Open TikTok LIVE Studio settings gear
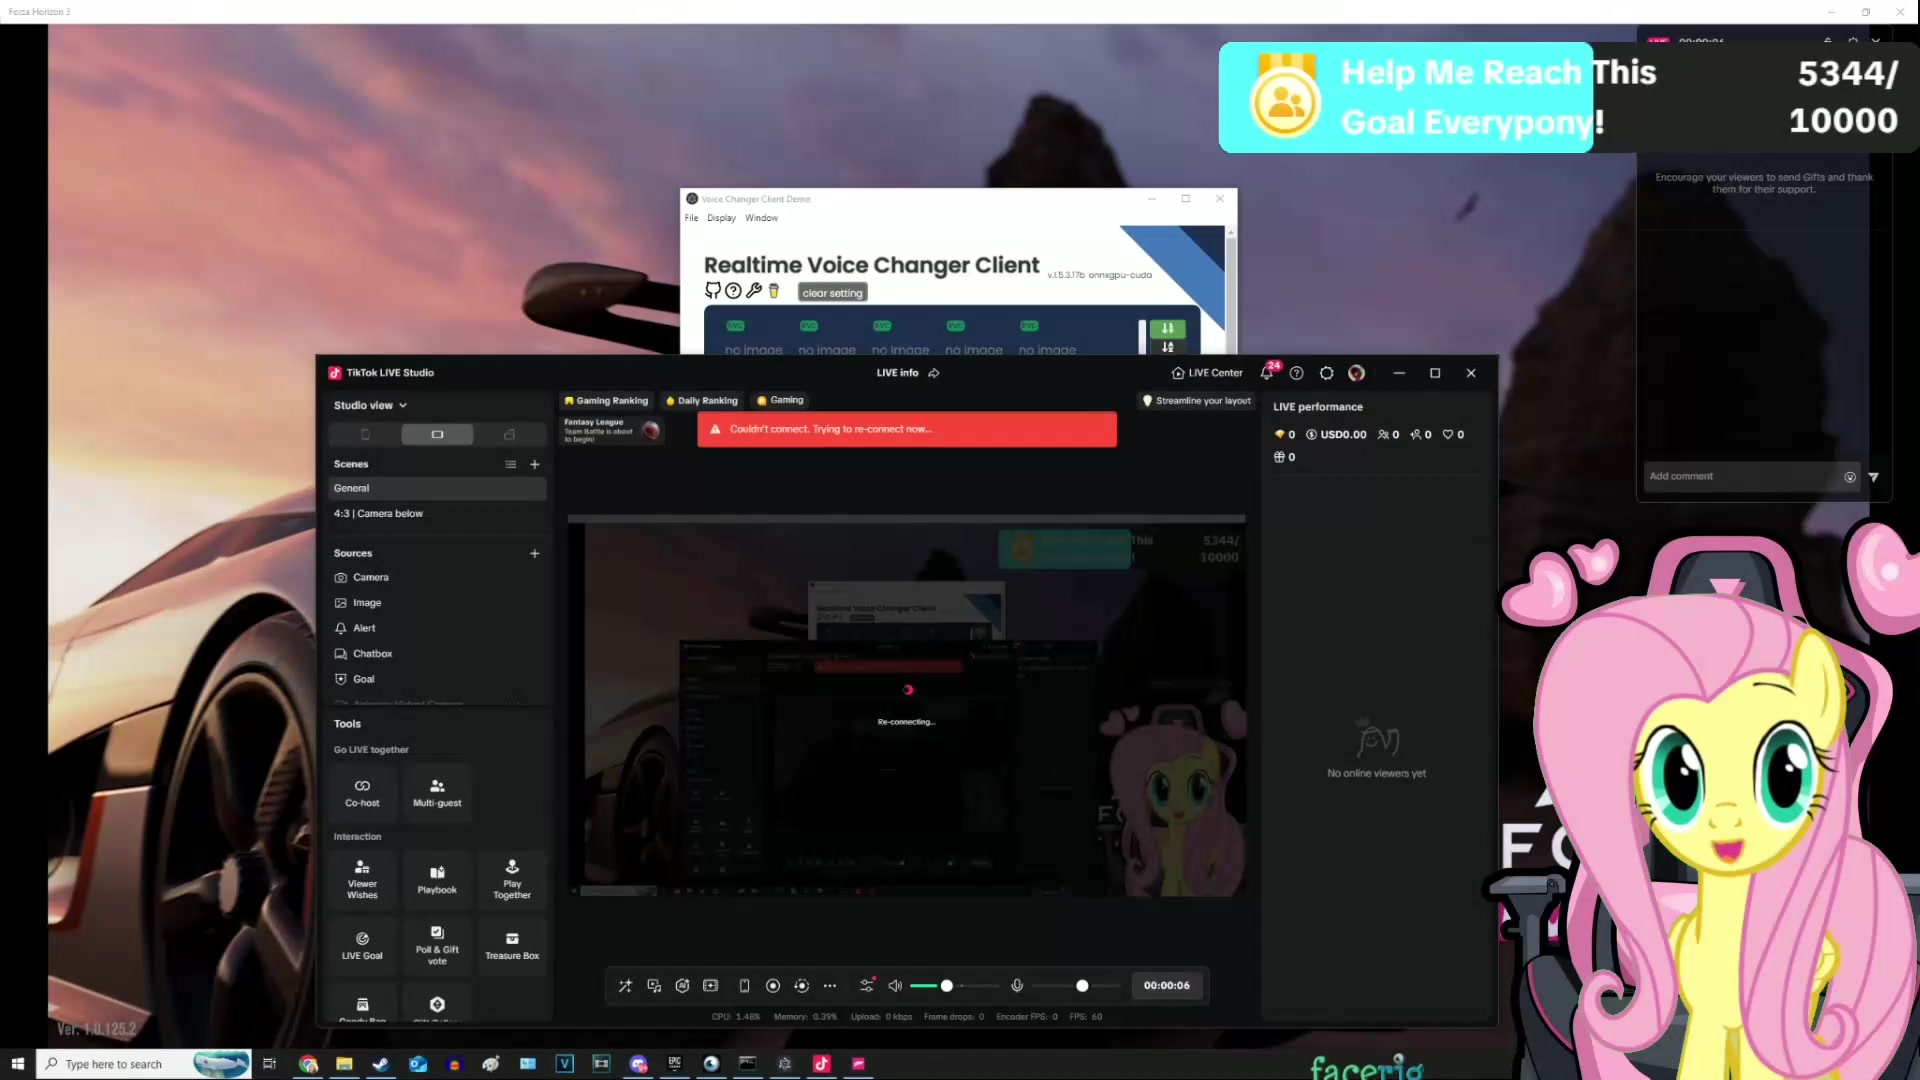The width and height of the screenshot is (1920, 1080). (1327, 373)
